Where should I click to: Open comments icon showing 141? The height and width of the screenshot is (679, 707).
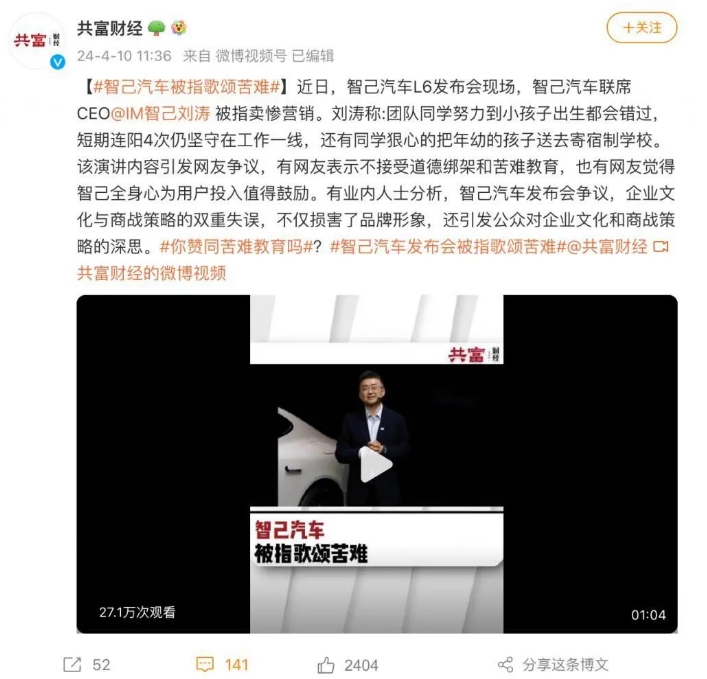[x=205, y=664]
